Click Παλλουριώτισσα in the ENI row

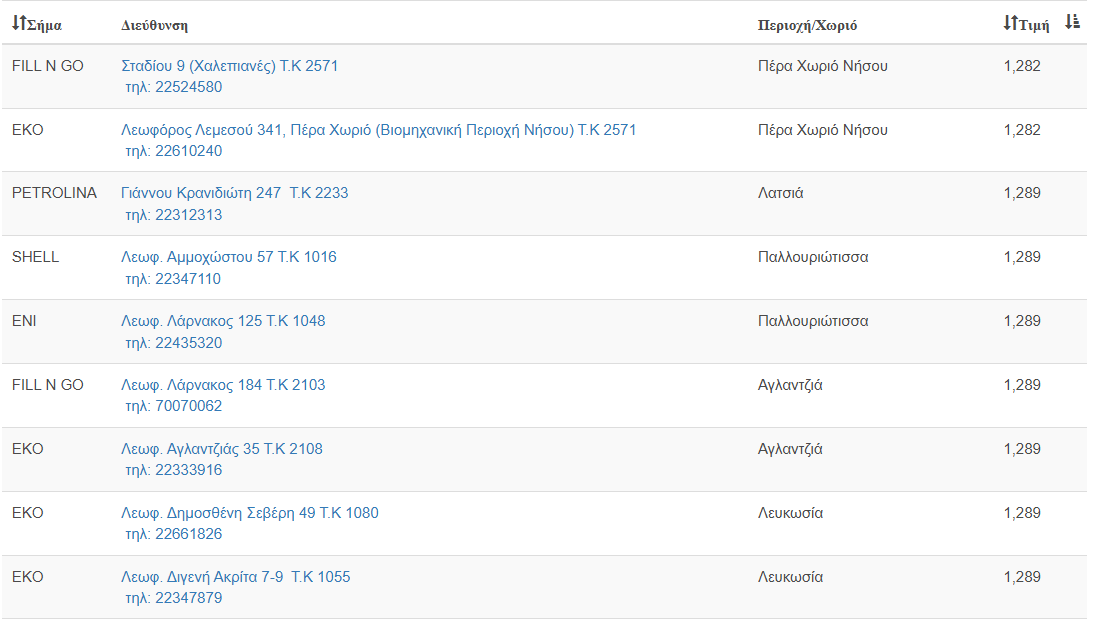click(813, 321)
